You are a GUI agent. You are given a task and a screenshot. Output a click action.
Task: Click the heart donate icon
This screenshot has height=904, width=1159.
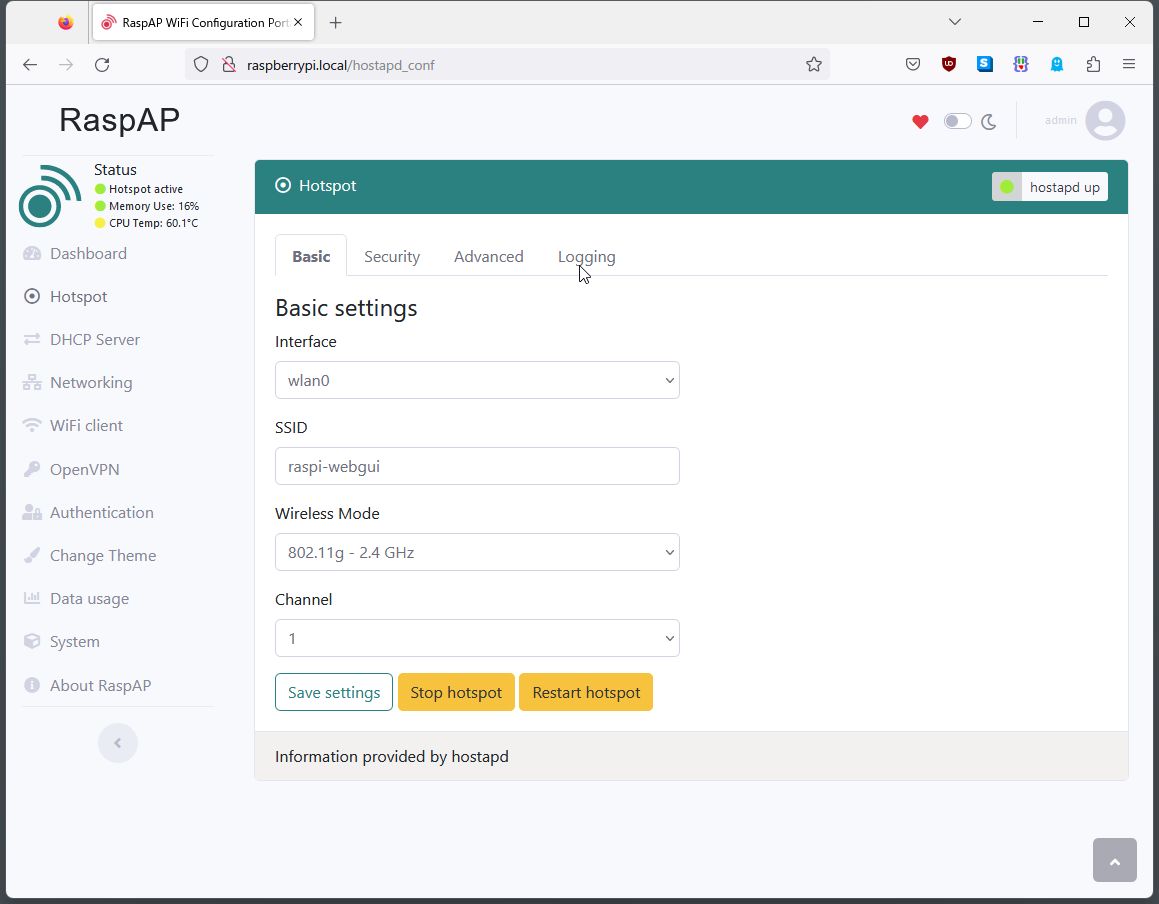[x=920, y=121]
